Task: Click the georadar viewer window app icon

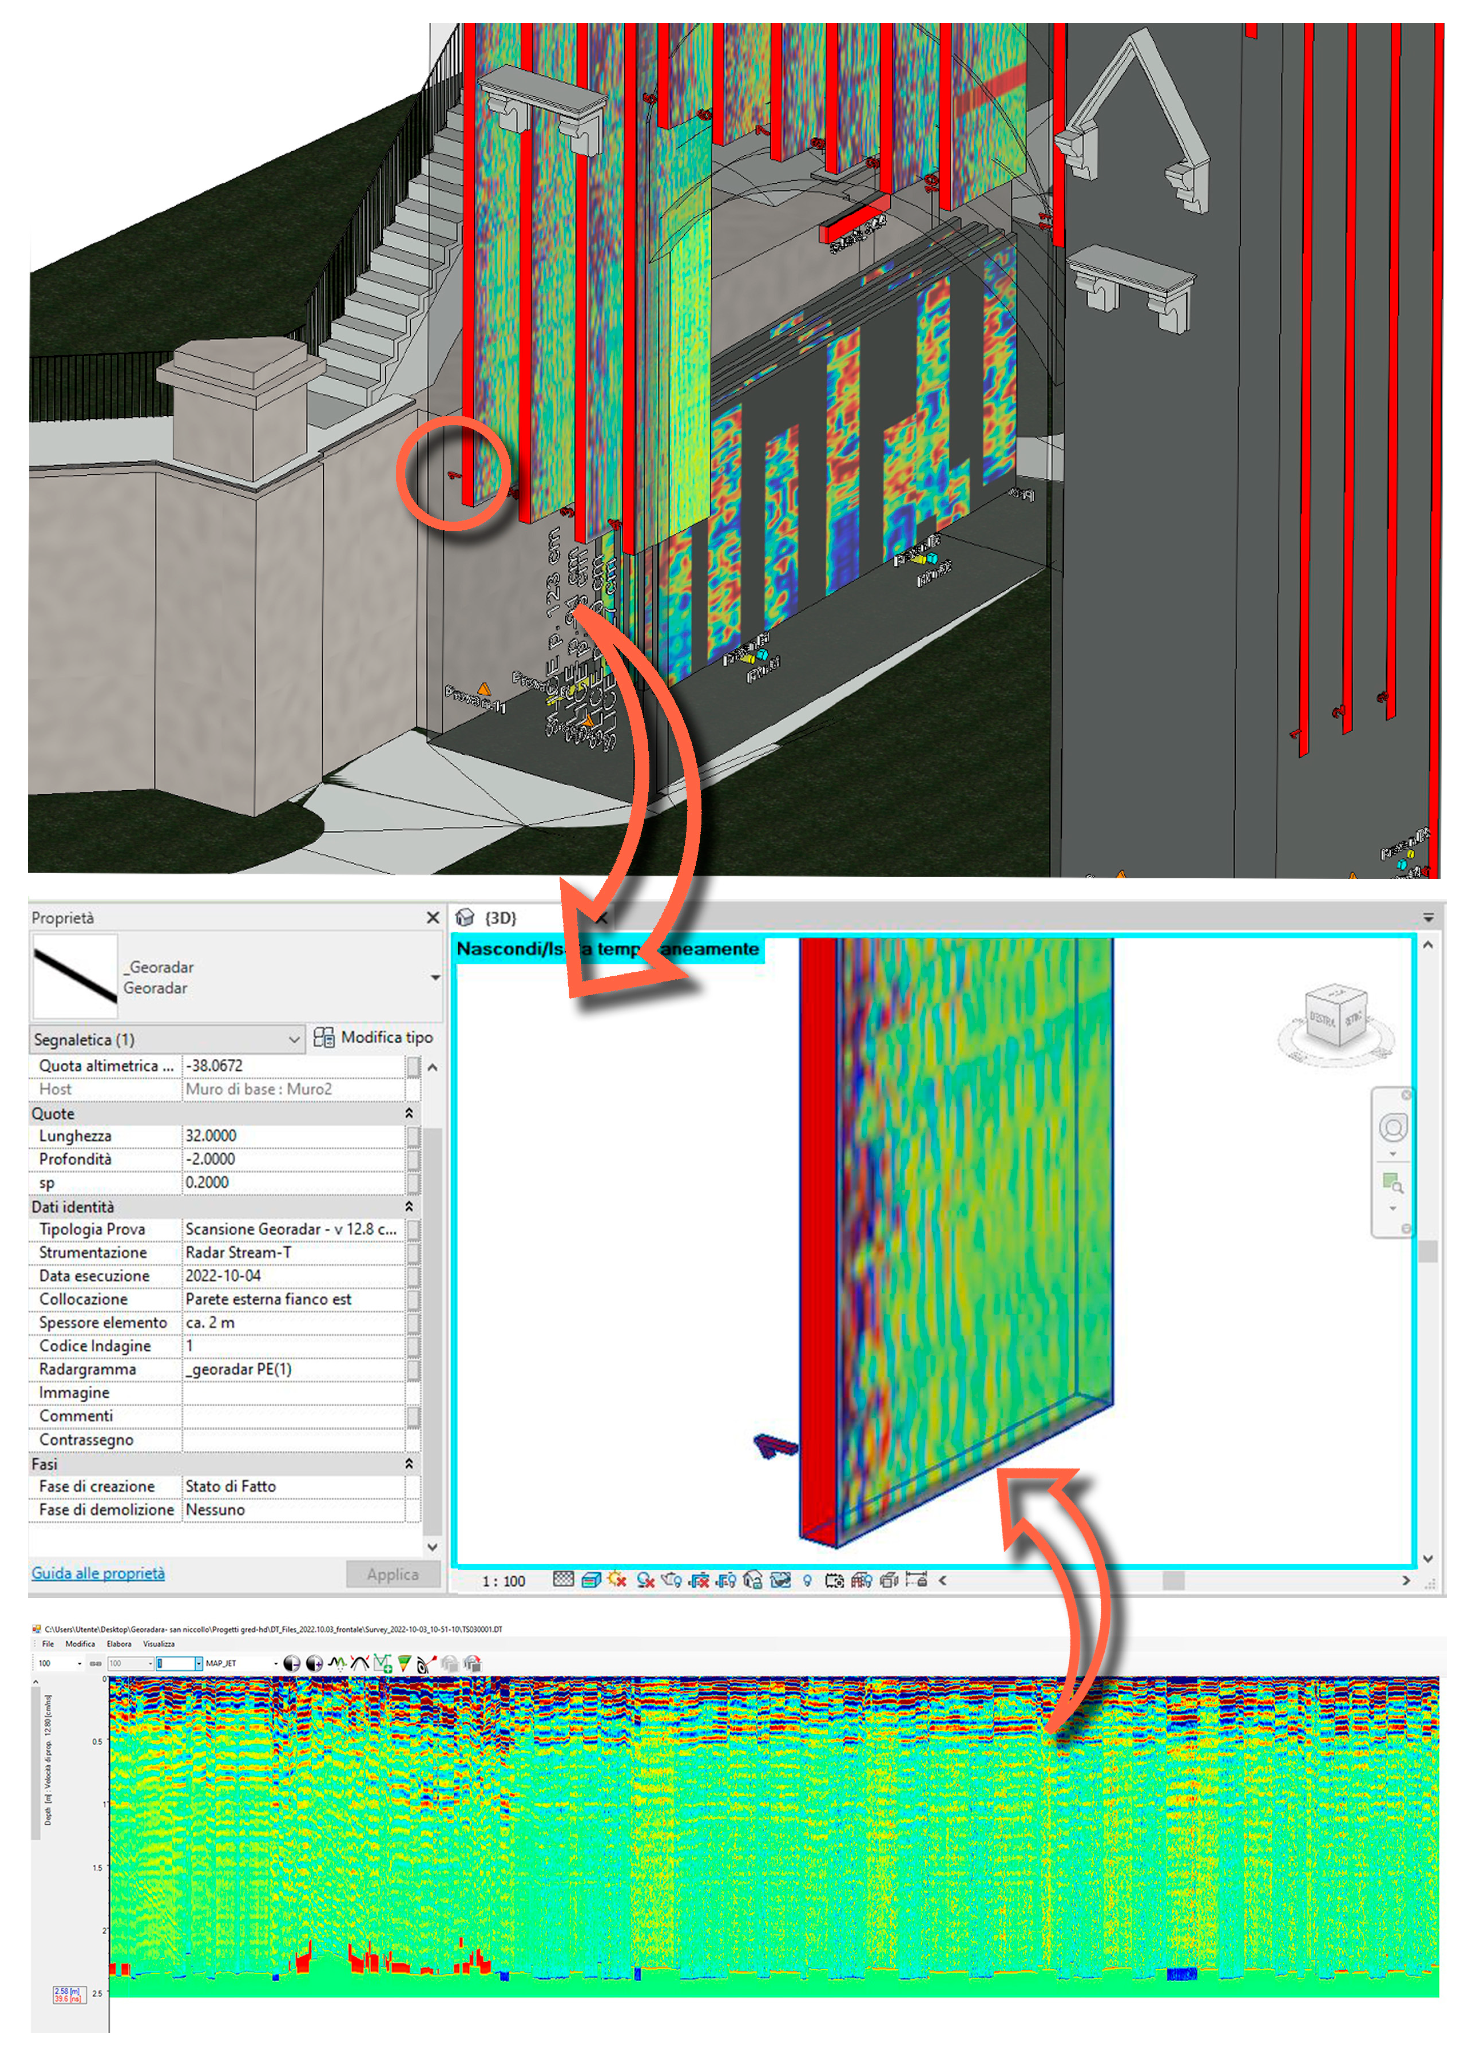Action: pos(36,1629)
